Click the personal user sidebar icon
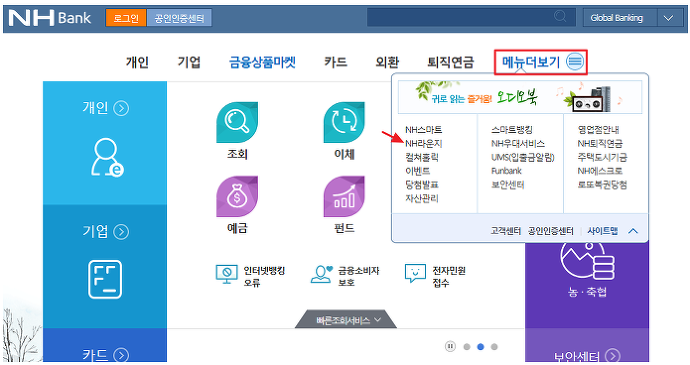 coord(107,157)
